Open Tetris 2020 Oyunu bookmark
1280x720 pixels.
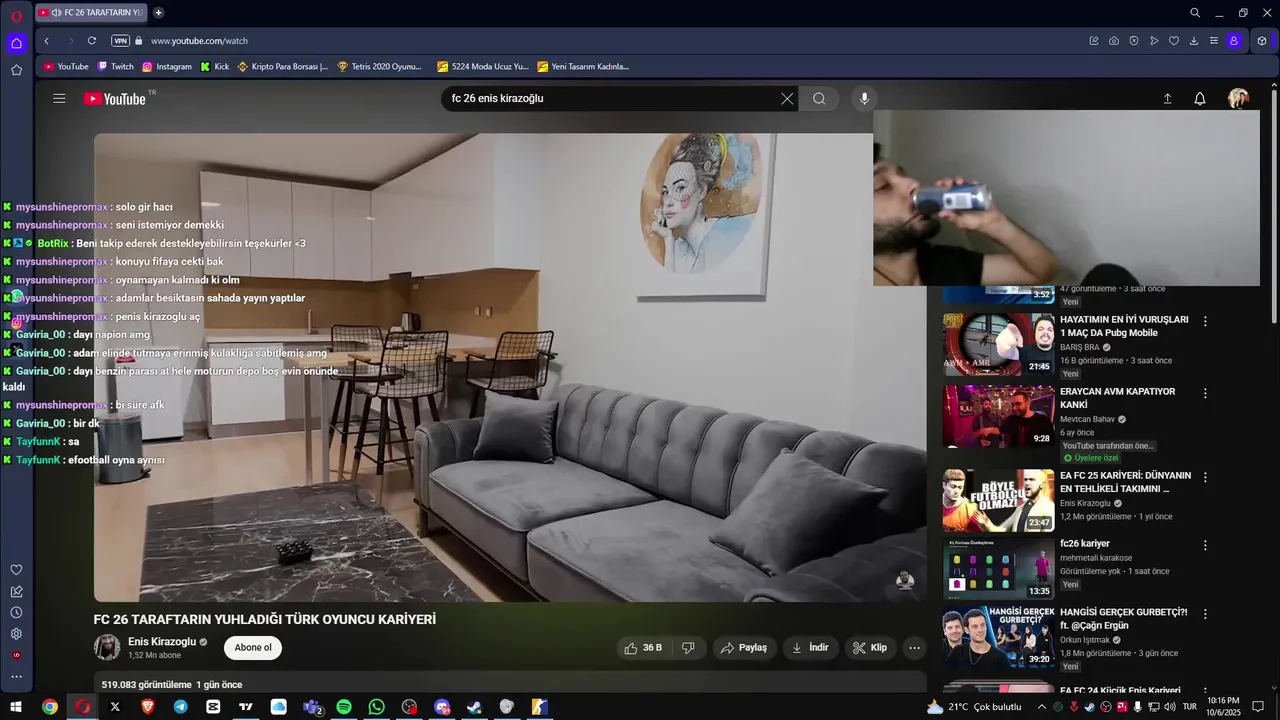point(380,67)
